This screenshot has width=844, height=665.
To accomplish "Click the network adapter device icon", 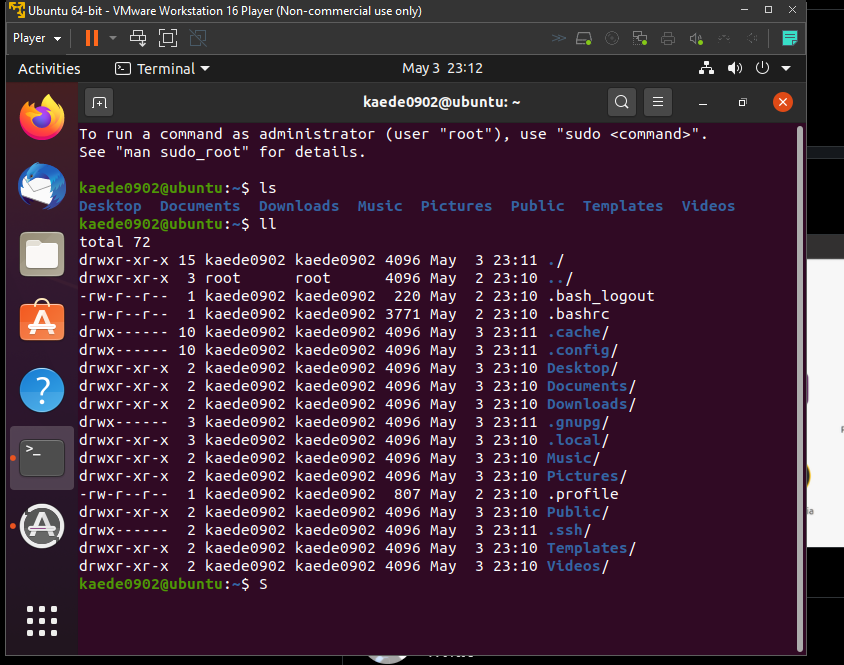I will (640, 37).
